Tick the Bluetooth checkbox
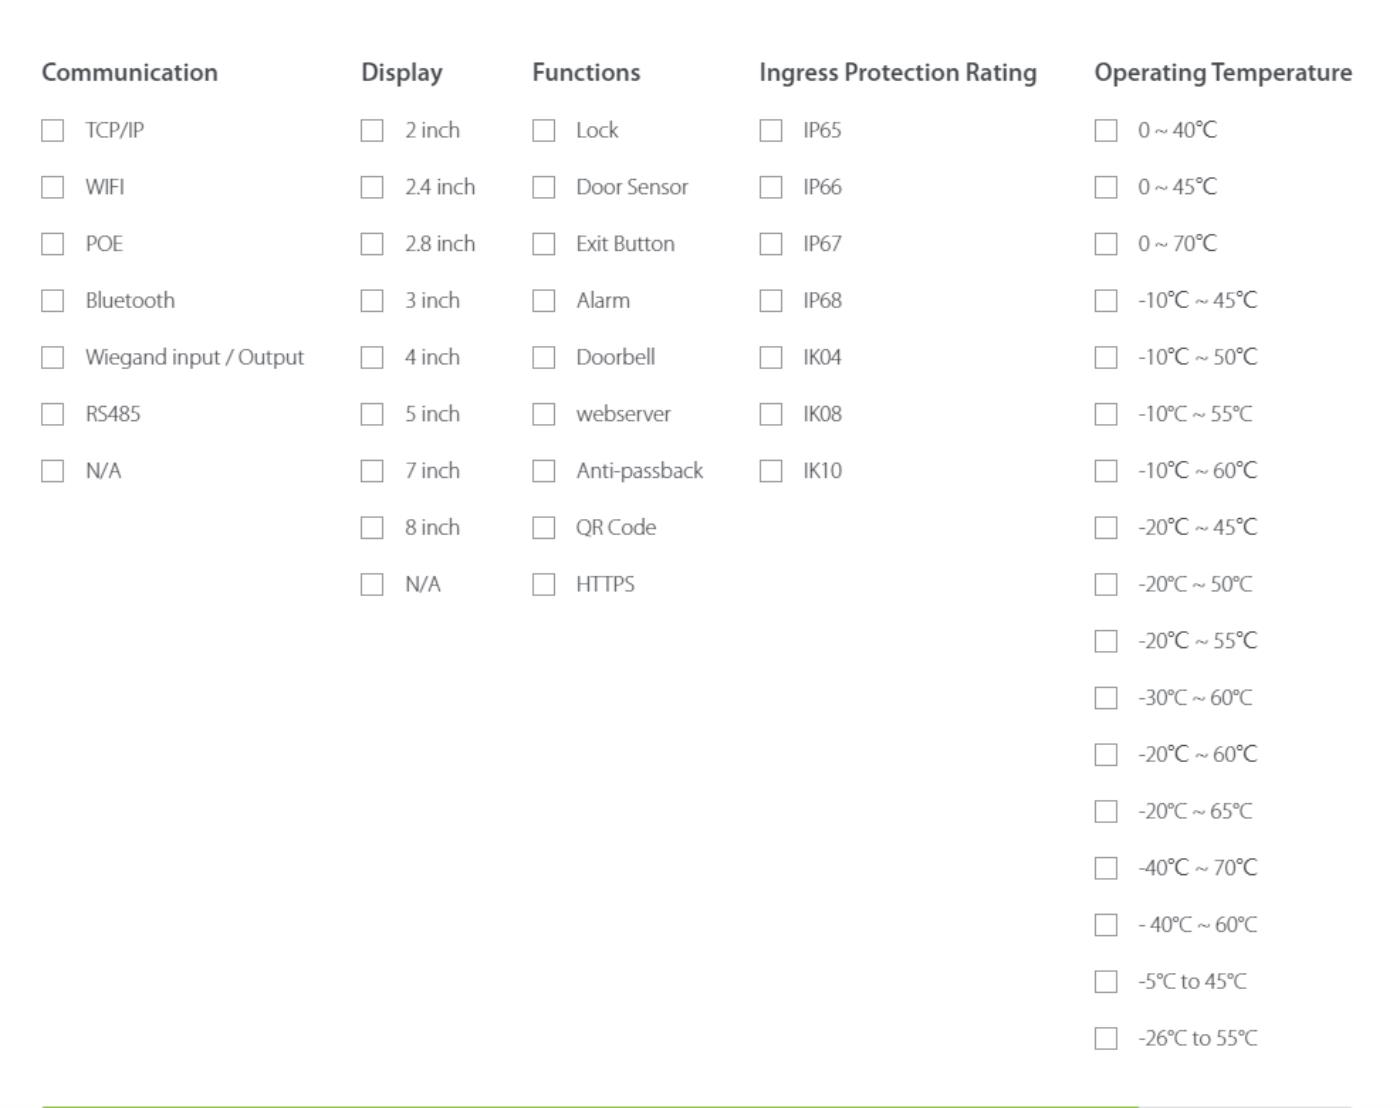The height and width of the screenshot is (1108, 1400). [x=53, y=301]
